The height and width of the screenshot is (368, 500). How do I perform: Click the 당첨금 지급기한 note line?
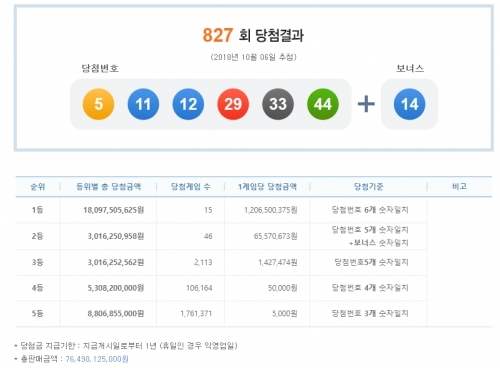(x=126, y=346)
